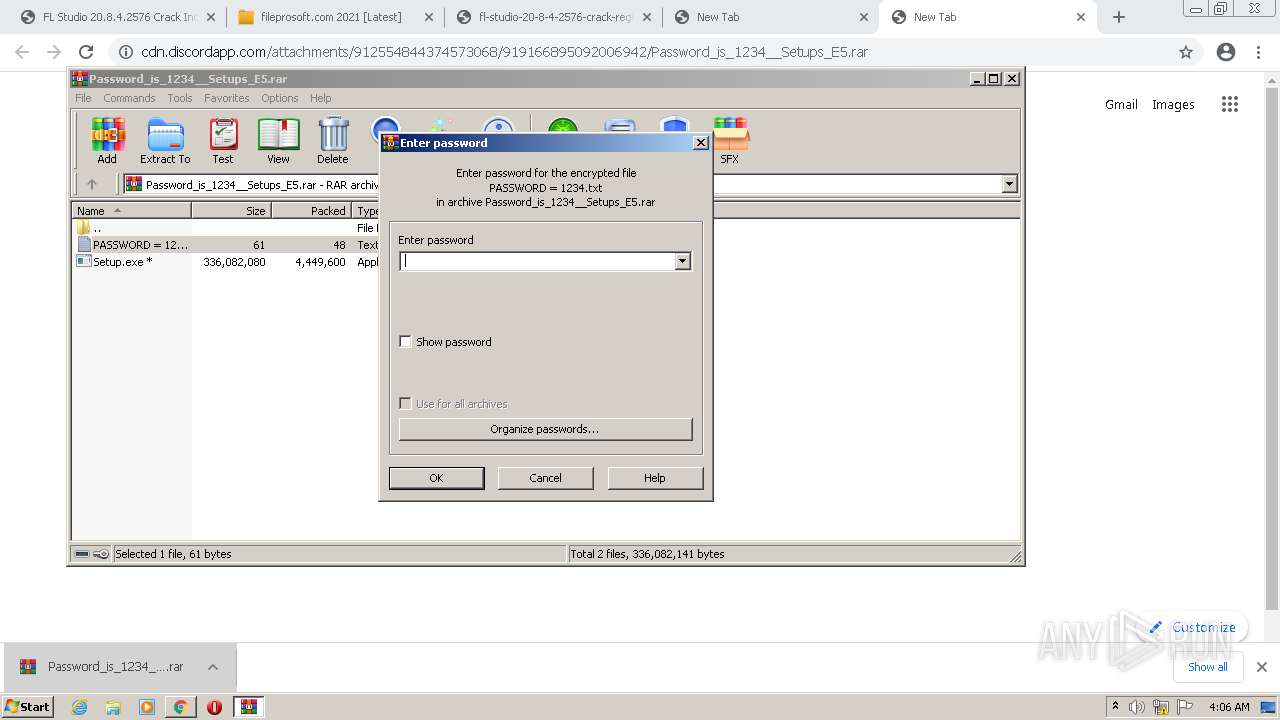Open the Commands menu
Viewport: 1280px width, 720px height.
click(x=129, y=98)
